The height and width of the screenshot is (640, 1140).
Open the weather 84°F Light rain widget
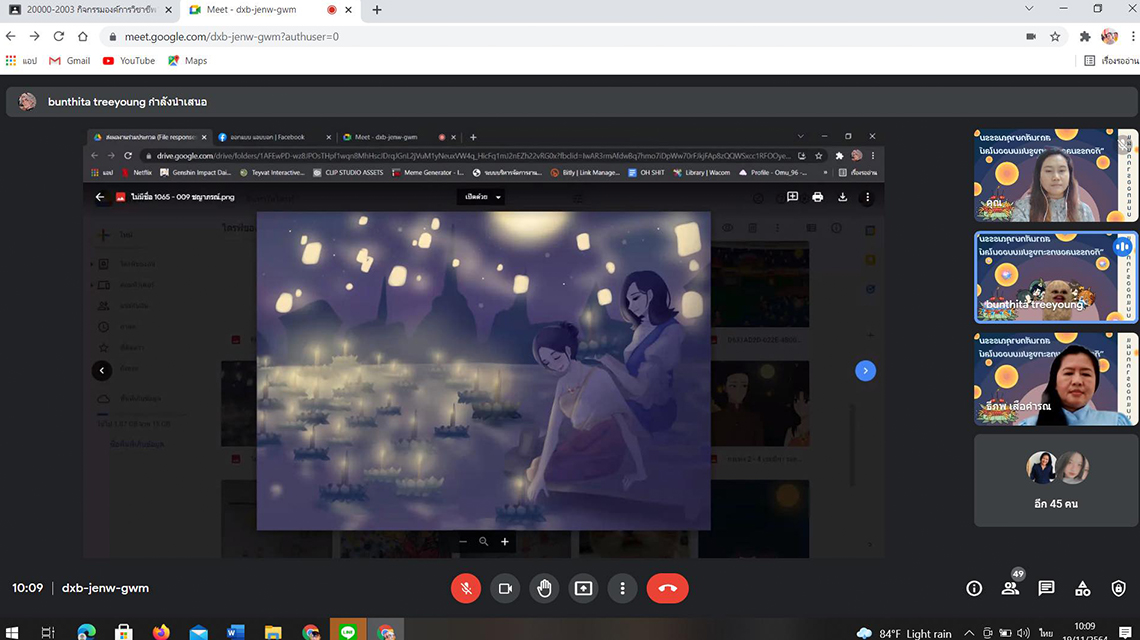point(904,633)
